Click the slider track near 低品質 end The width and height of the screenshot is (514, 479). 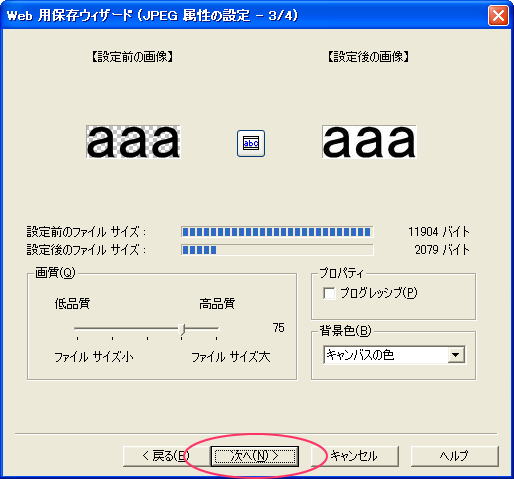click(x=87, y=328)
